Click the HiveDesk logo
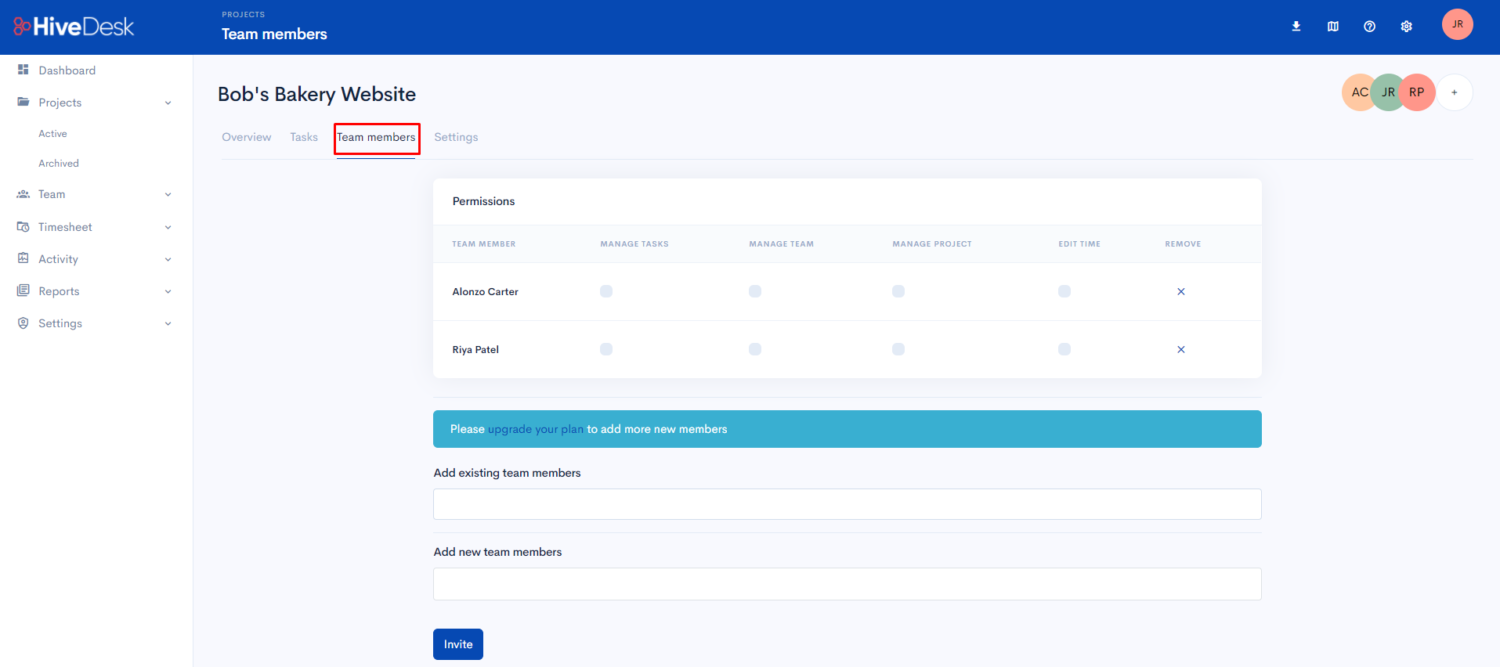 coord(73,26)
